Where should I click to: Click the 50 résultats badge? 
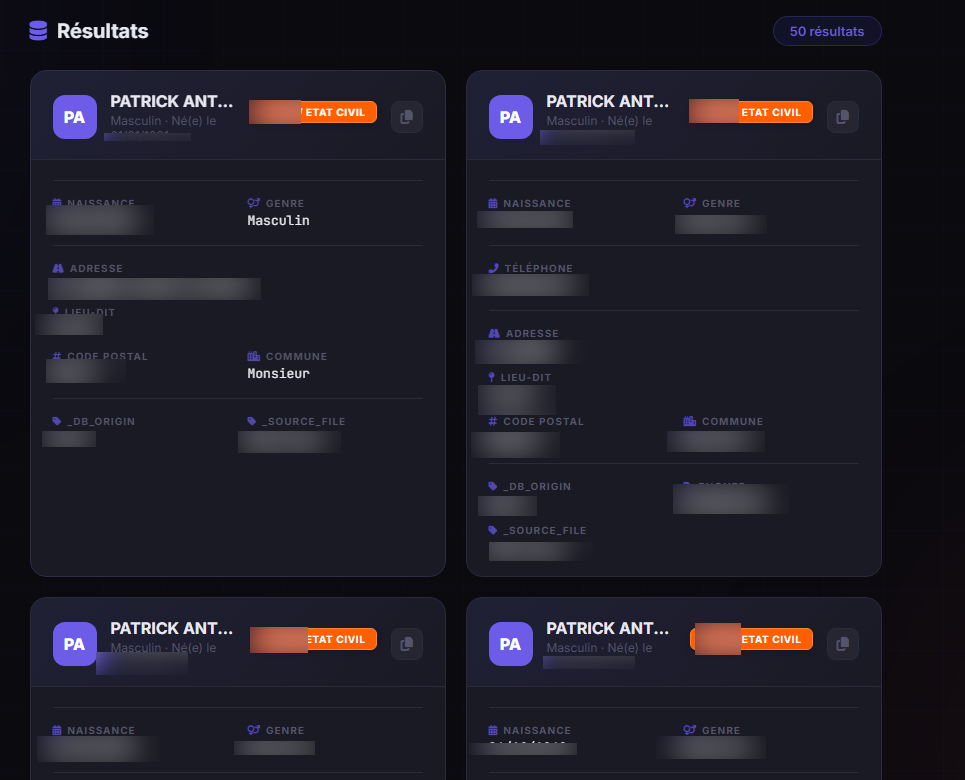point(827,31)
